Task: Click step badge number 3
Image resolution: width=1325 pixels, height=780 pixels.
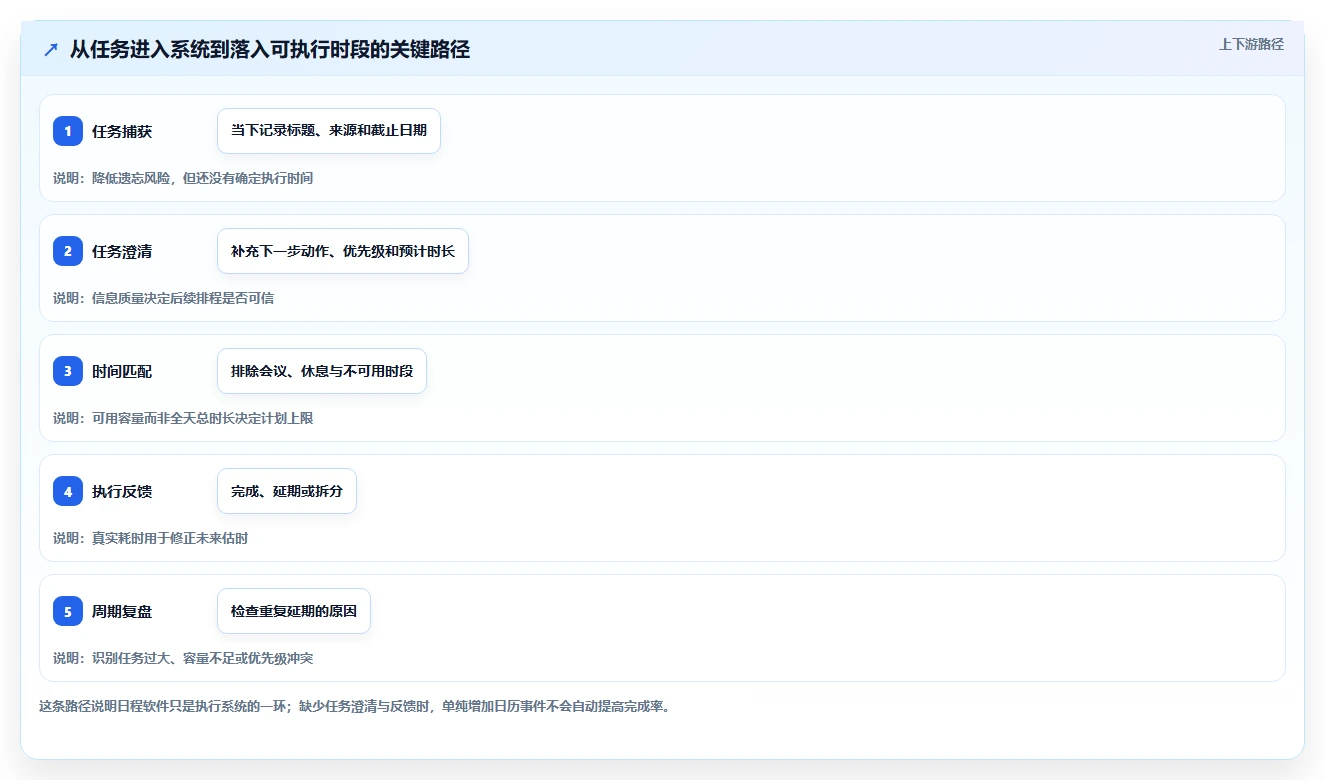Action: pyautogui.click(x=68, y=371)
